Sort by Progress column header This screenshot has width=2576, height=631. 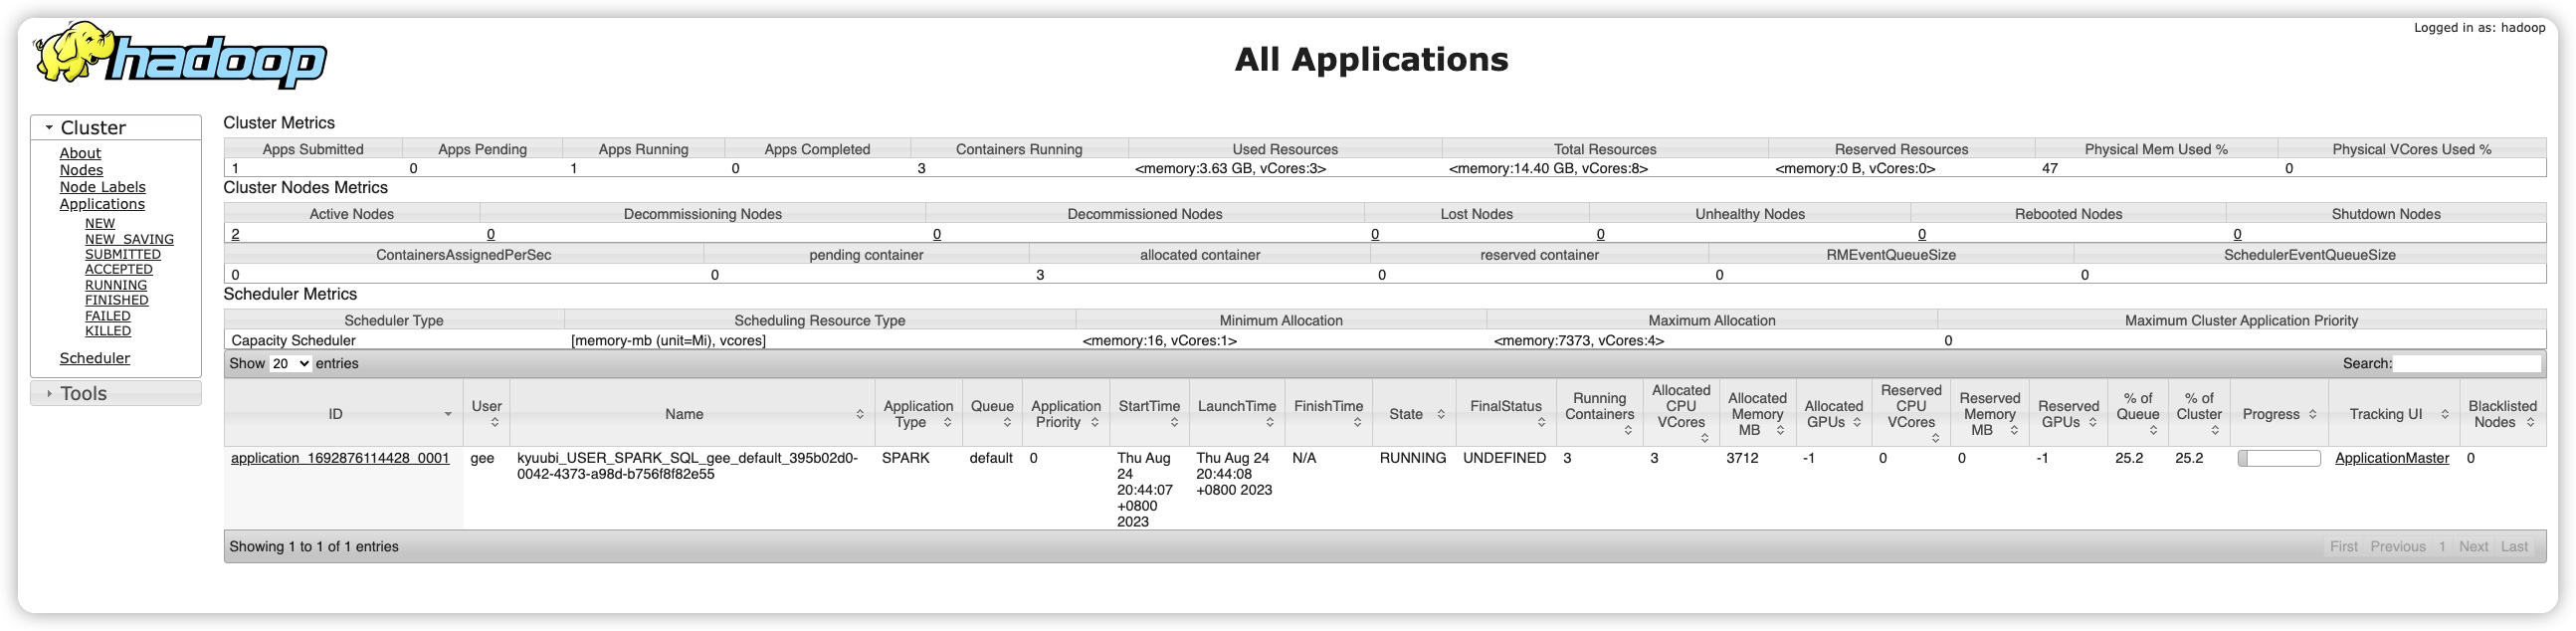[x=2278, y=414]
